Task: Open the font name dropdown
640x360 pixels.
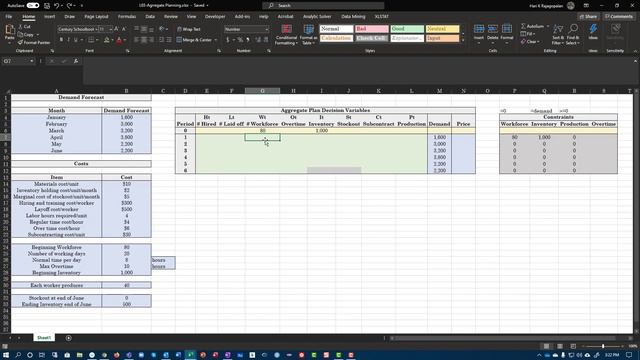Action: click(96, 29)
